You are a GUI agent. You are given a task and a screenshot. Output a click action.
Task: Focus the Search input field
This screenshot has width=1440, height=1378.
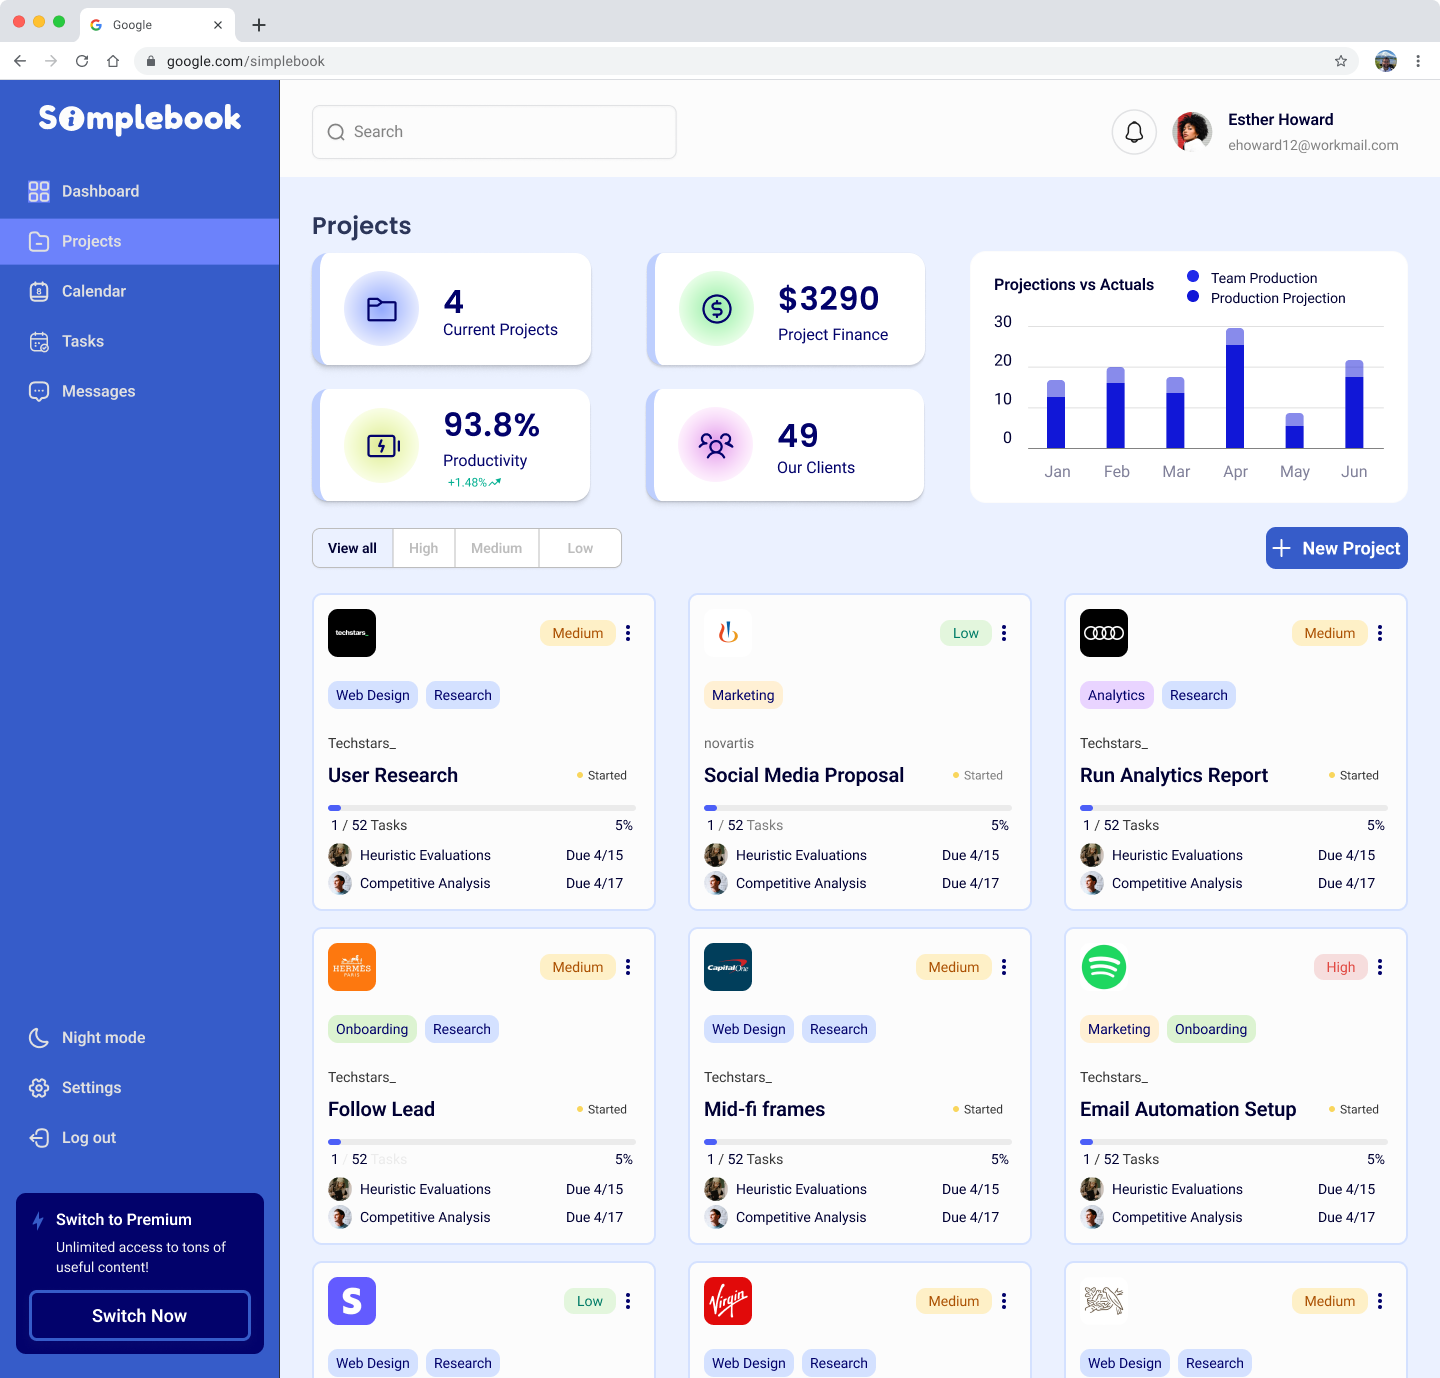tap(494, 132)
